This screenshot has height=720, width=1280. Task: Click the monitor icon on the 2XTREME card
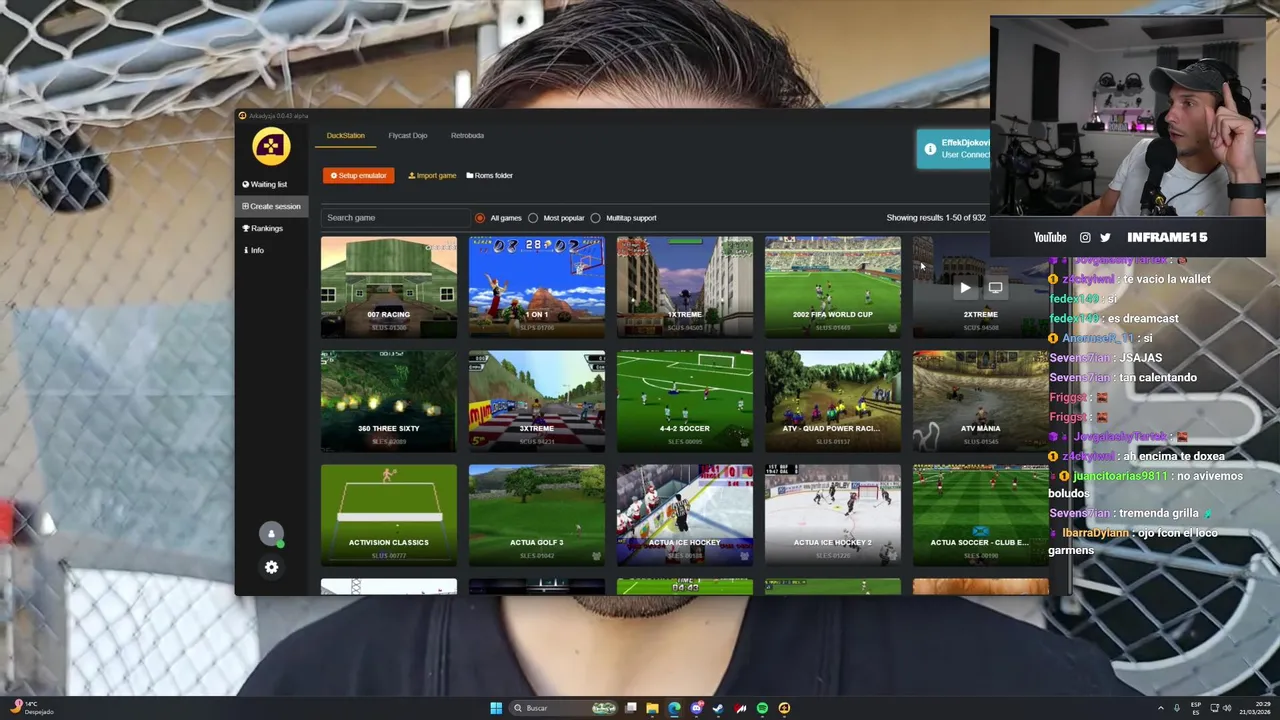995,288
